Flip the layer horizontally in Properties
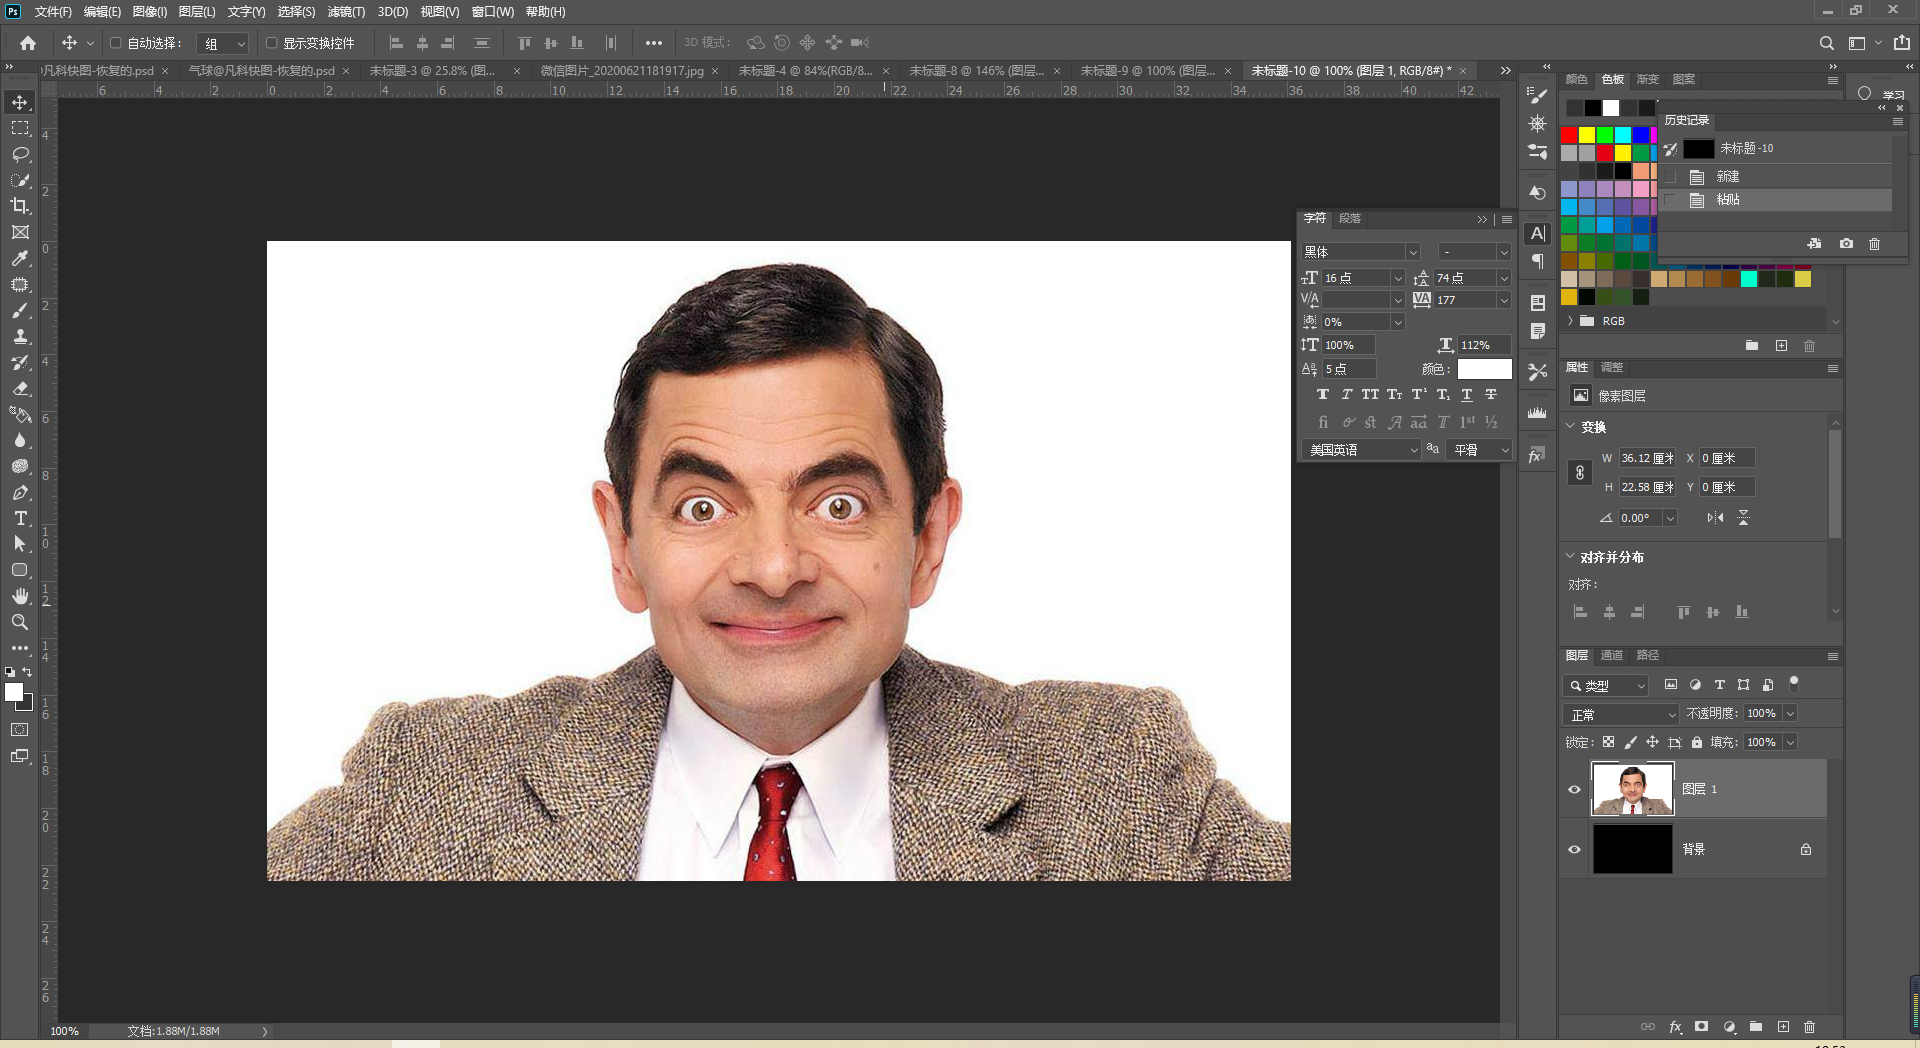Screen dimensions: 1920x1048 [1715, 518]
